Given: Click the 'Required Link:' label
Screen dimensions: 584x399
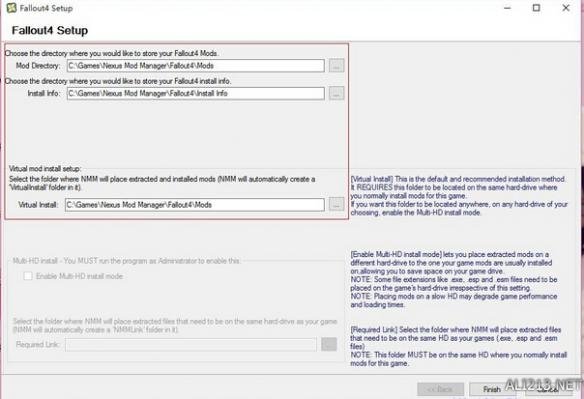Looking at the screenshot, I should click(38, 345).
